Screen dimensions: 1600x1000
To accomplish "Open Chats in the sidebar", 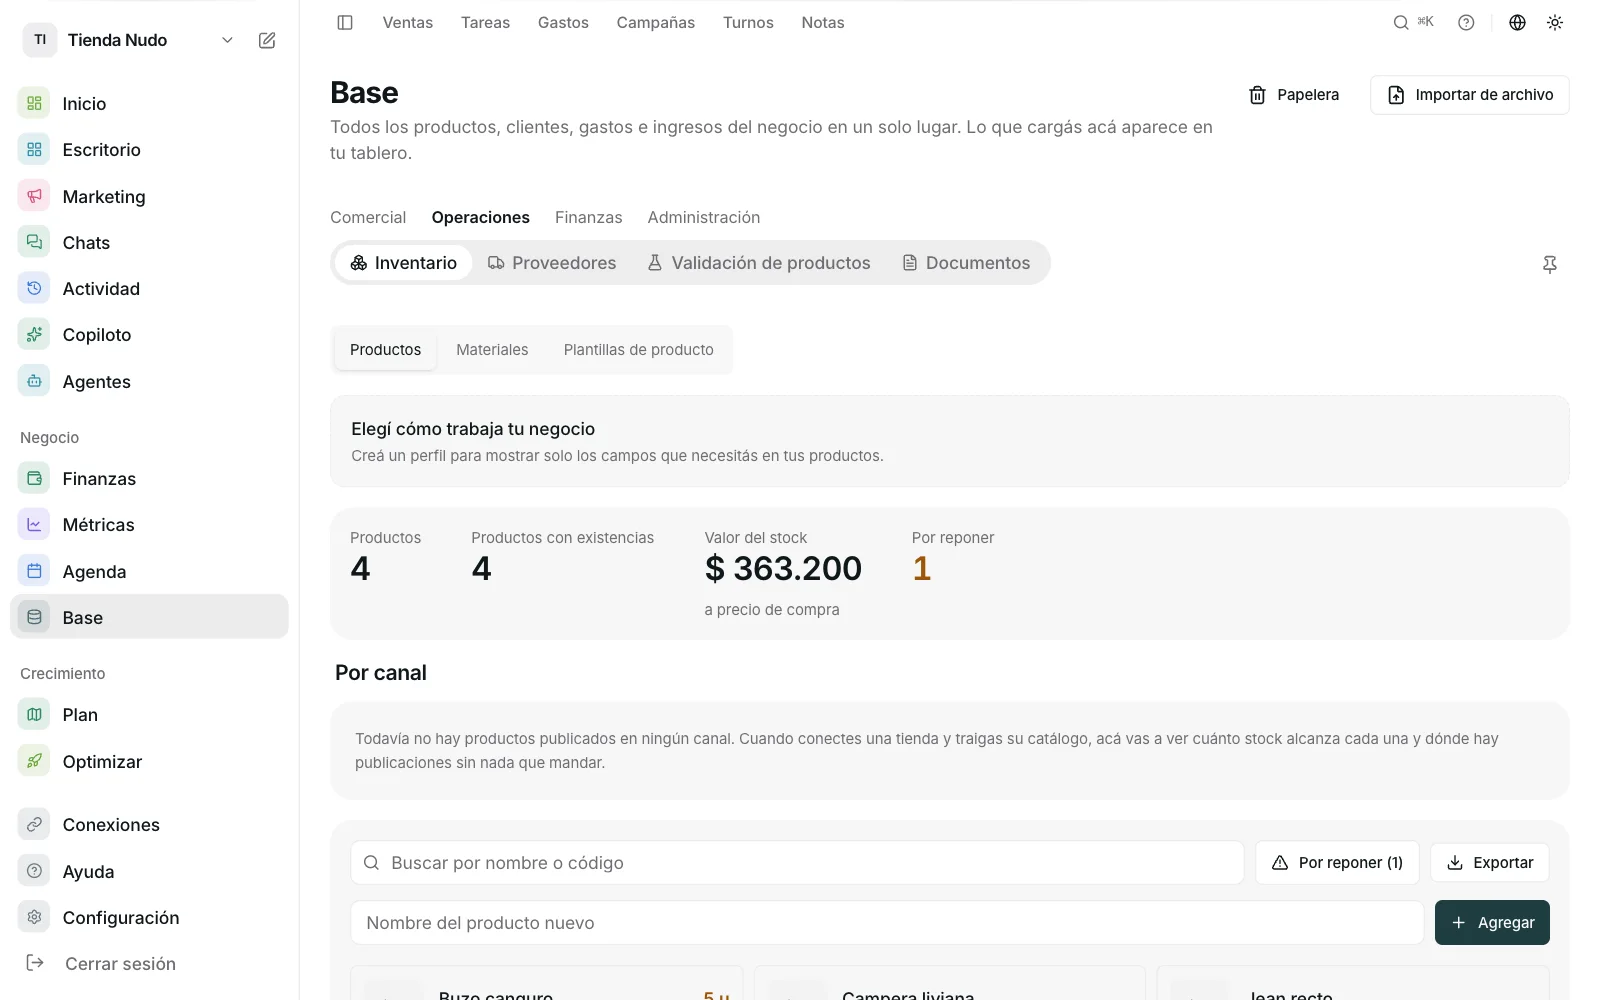I will click(149, 242).
